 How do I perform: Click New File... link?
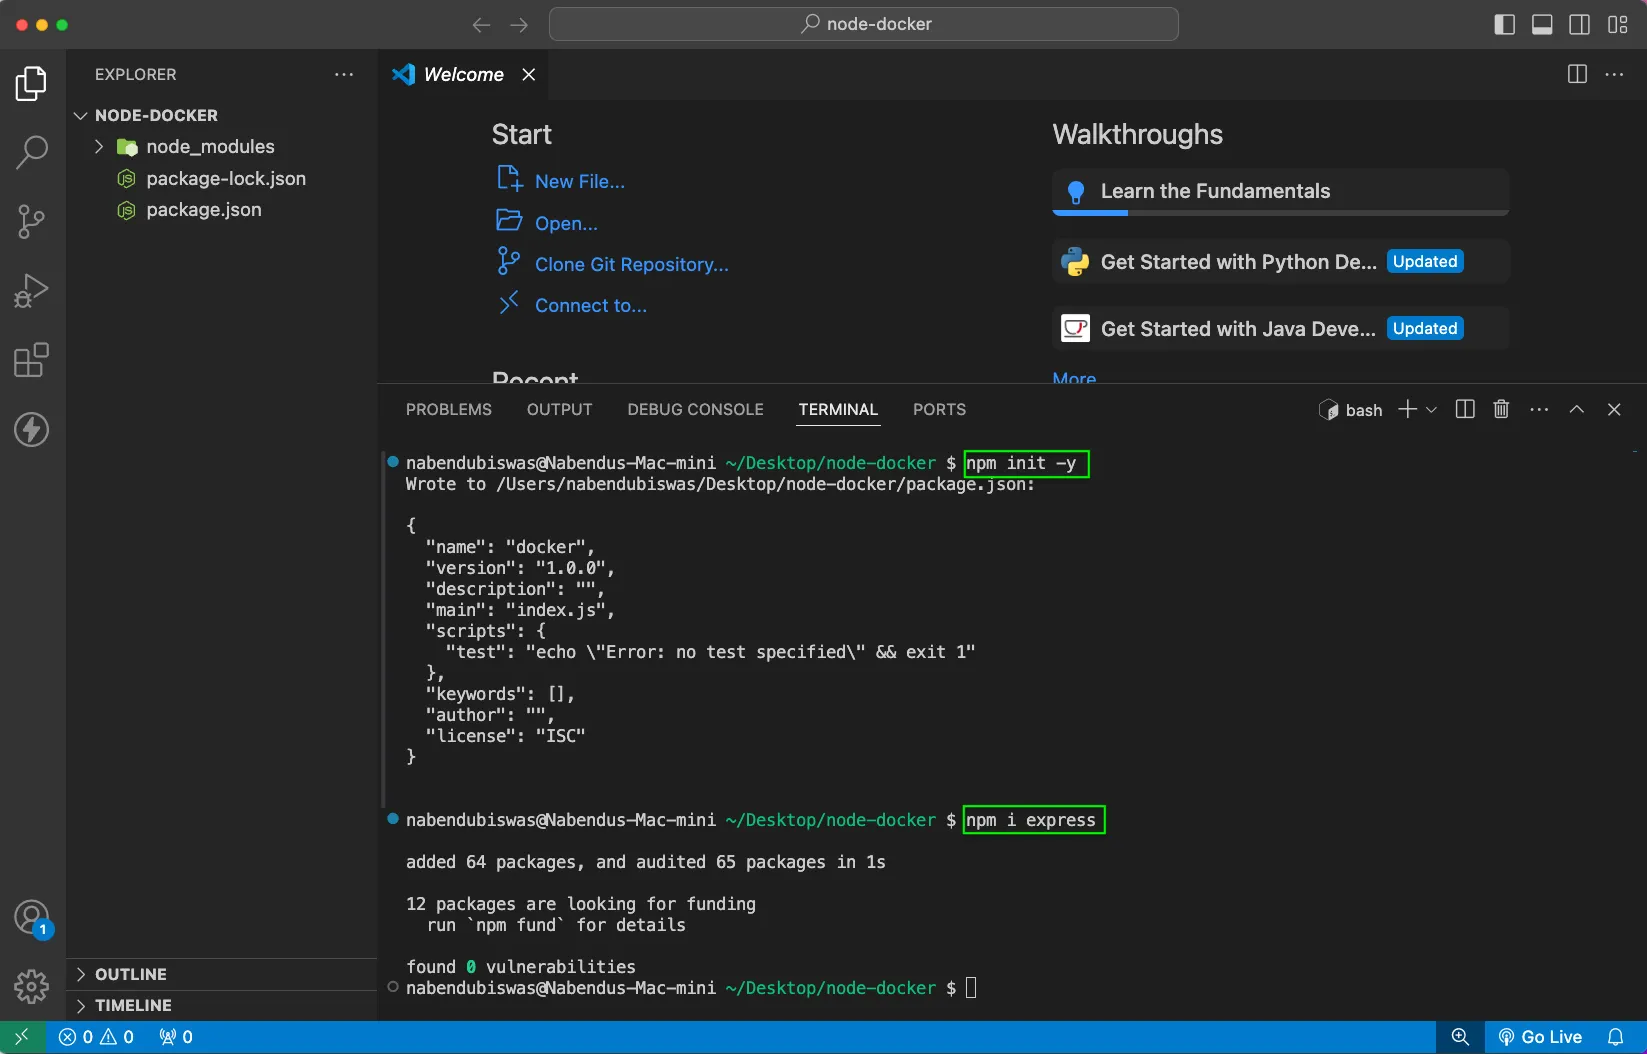pos(579,181)
